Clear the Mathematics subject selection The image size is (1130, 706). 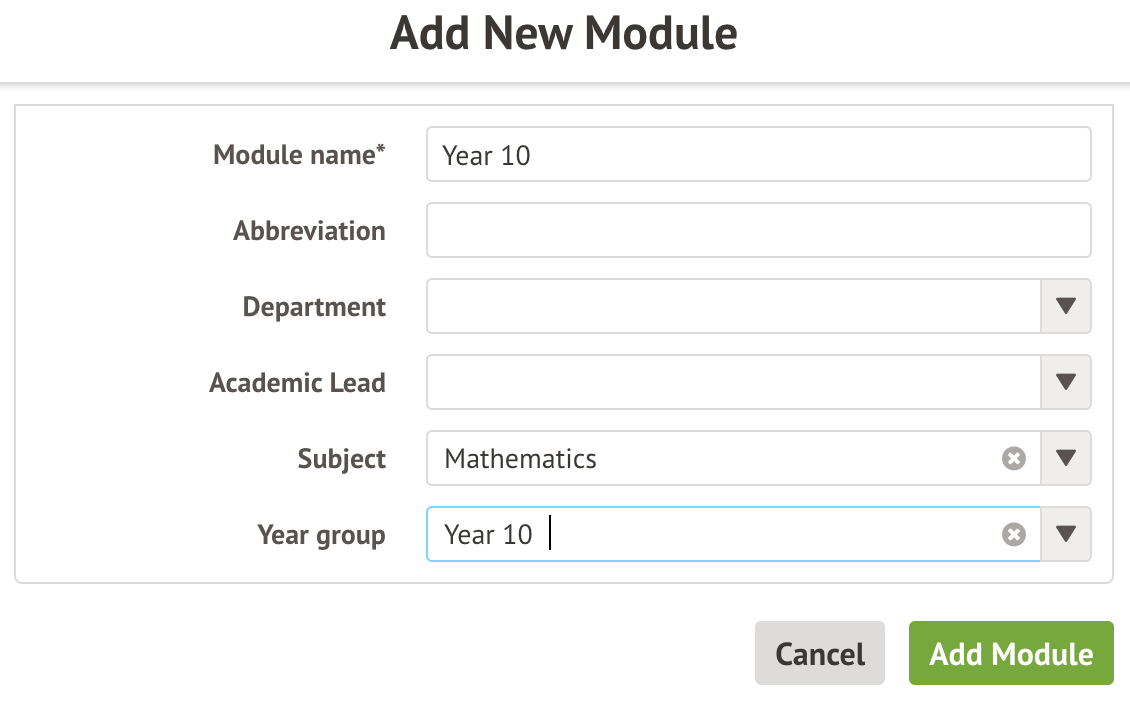pos(1014,458)
